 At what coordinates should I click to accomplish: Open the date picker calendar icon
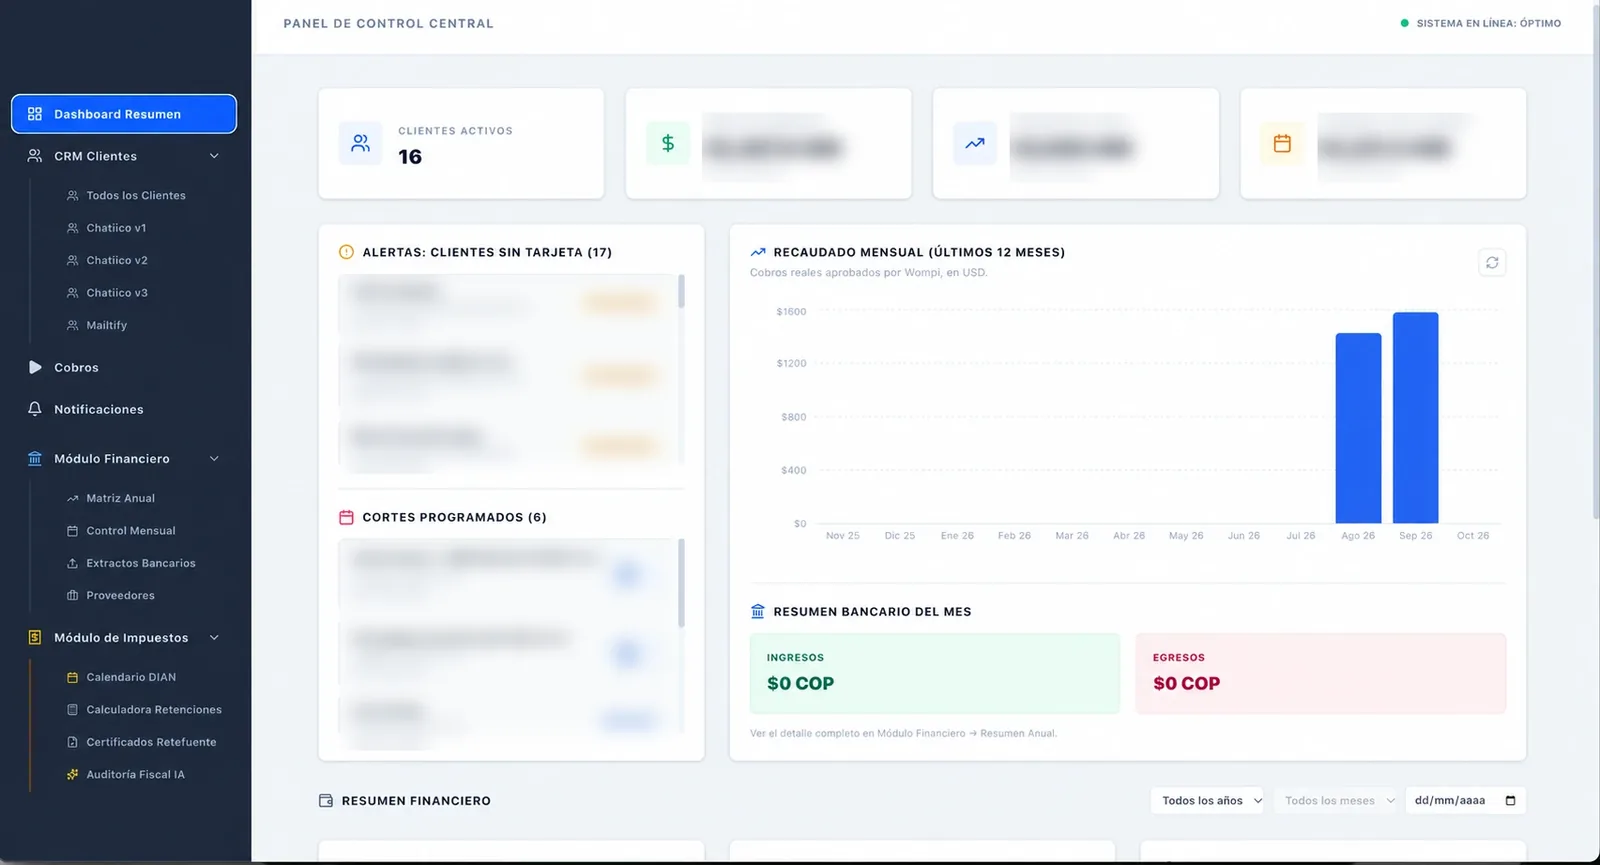(x=1510, y=801)
